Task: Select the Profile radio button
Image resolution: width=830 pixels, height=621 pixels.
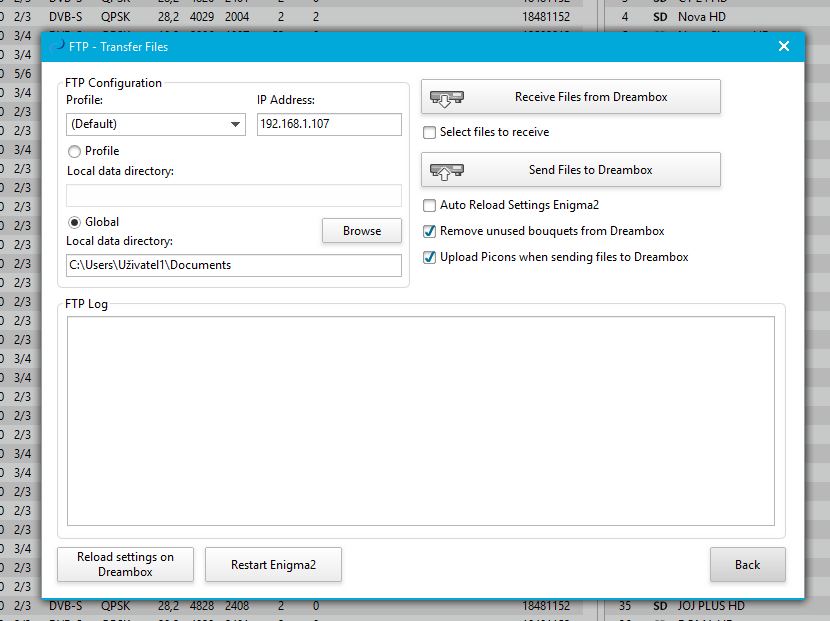Action: click(x=74, y=151)
